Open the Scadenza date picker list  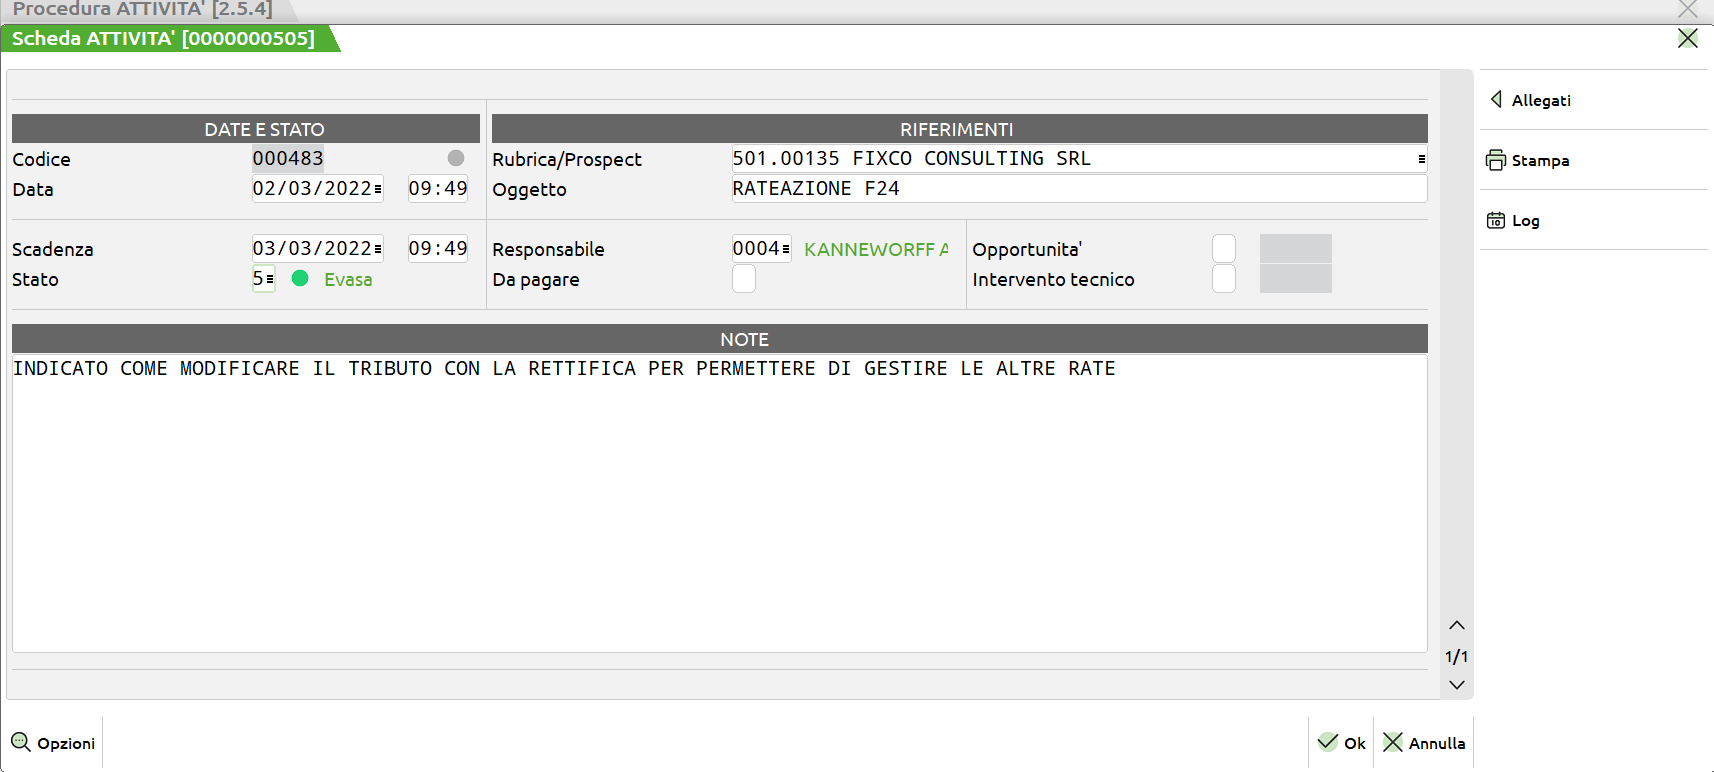click(x=378, y=249)
